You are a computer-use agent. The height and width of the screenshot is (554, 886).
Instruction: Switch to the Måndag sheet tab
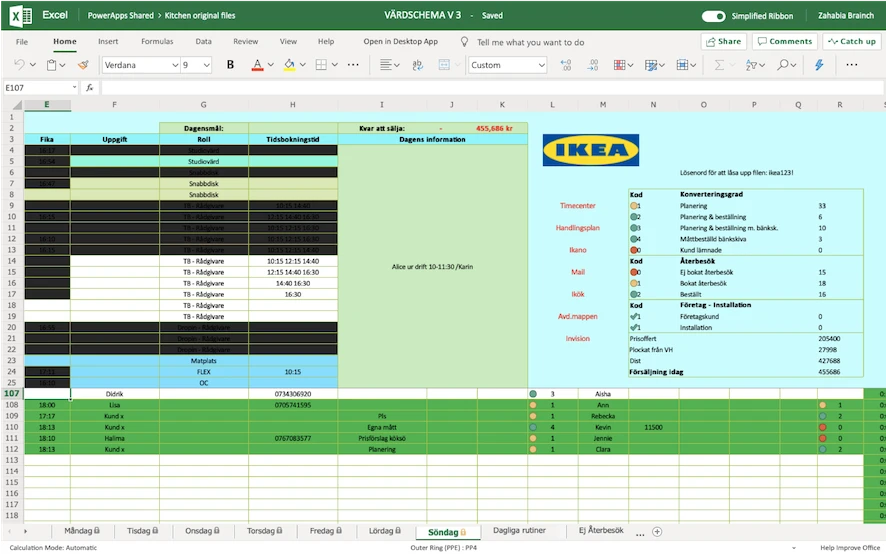79,531
